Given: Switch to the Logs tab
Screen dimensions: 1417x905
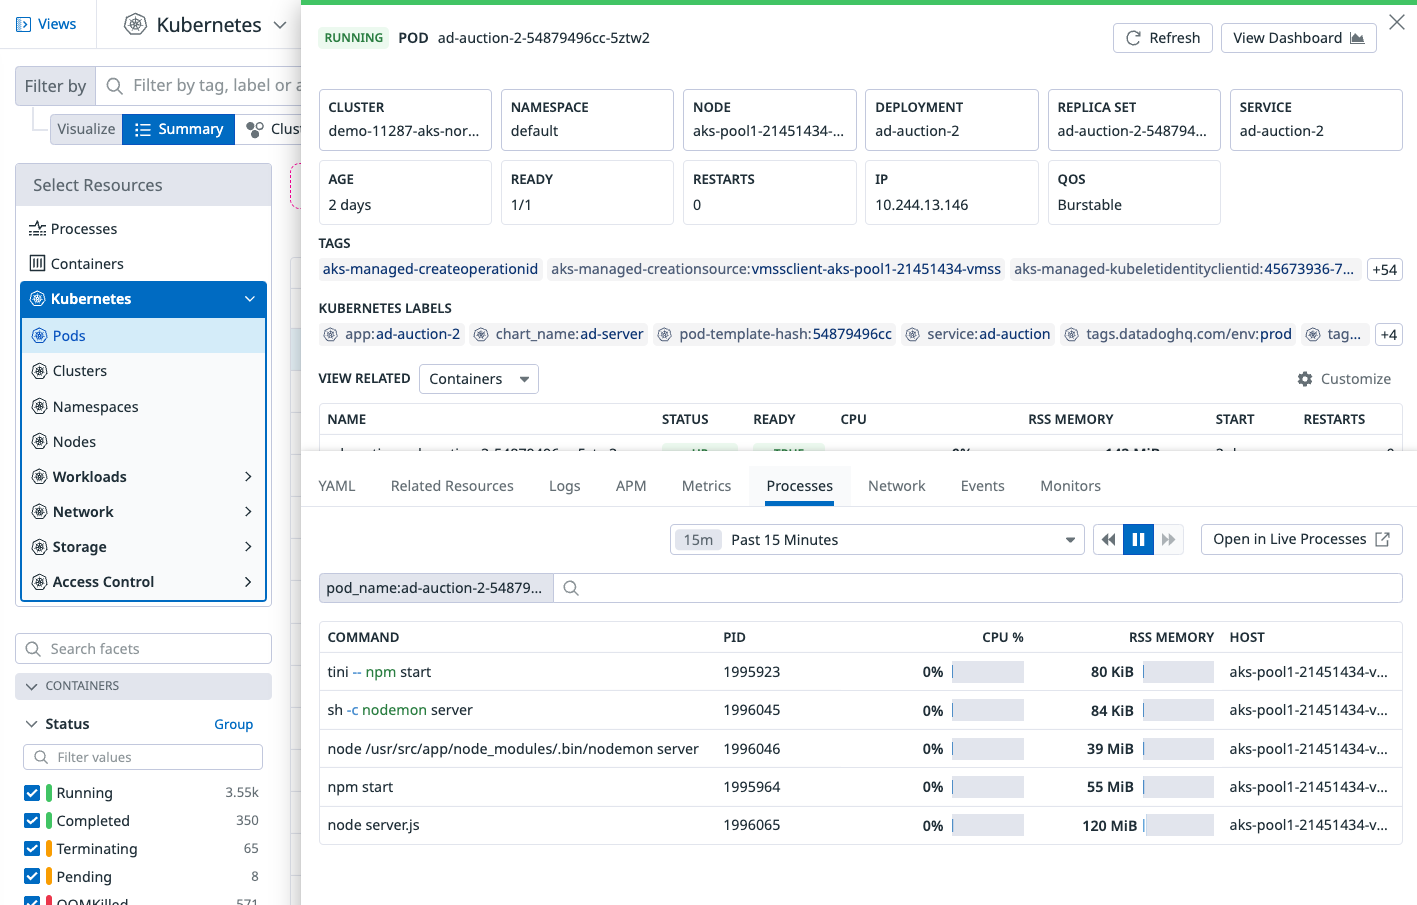Looking at the screenshot, I should (x=565, y=486).
